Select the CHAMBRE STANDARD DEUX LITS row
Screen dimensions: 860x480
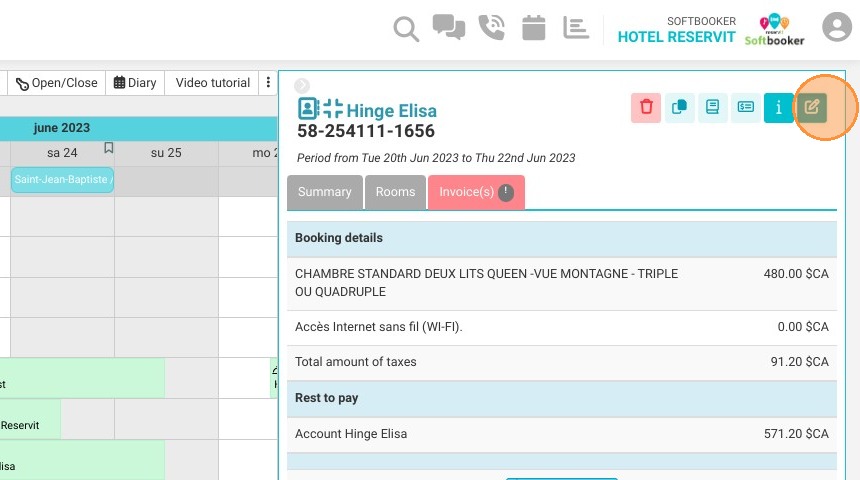click(x=562, y=283)
